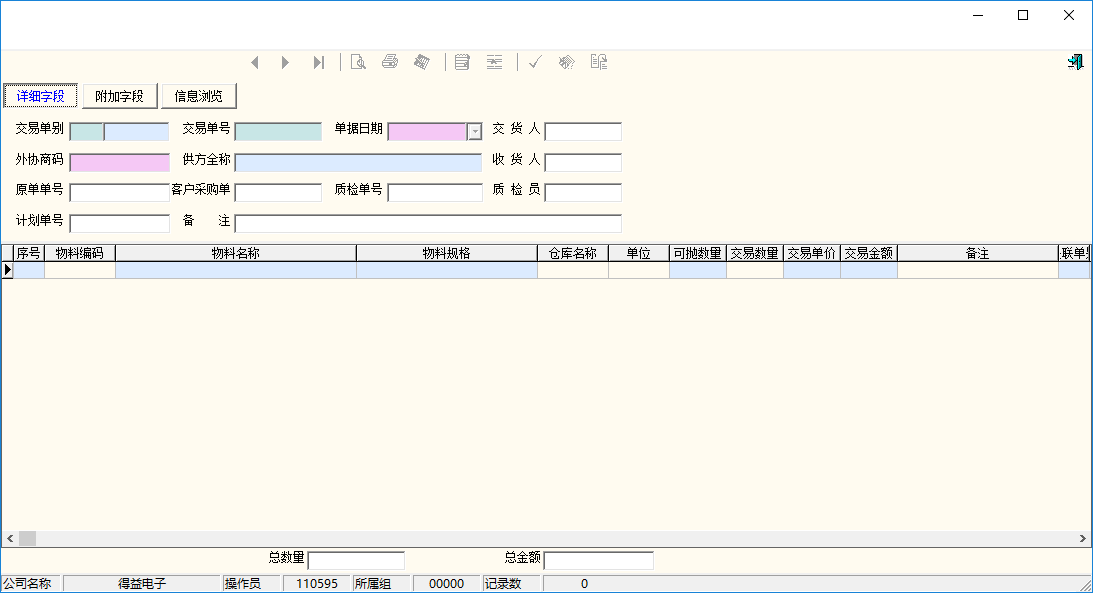
Task: Go to the previous record arrow
Action: [255, 63]
